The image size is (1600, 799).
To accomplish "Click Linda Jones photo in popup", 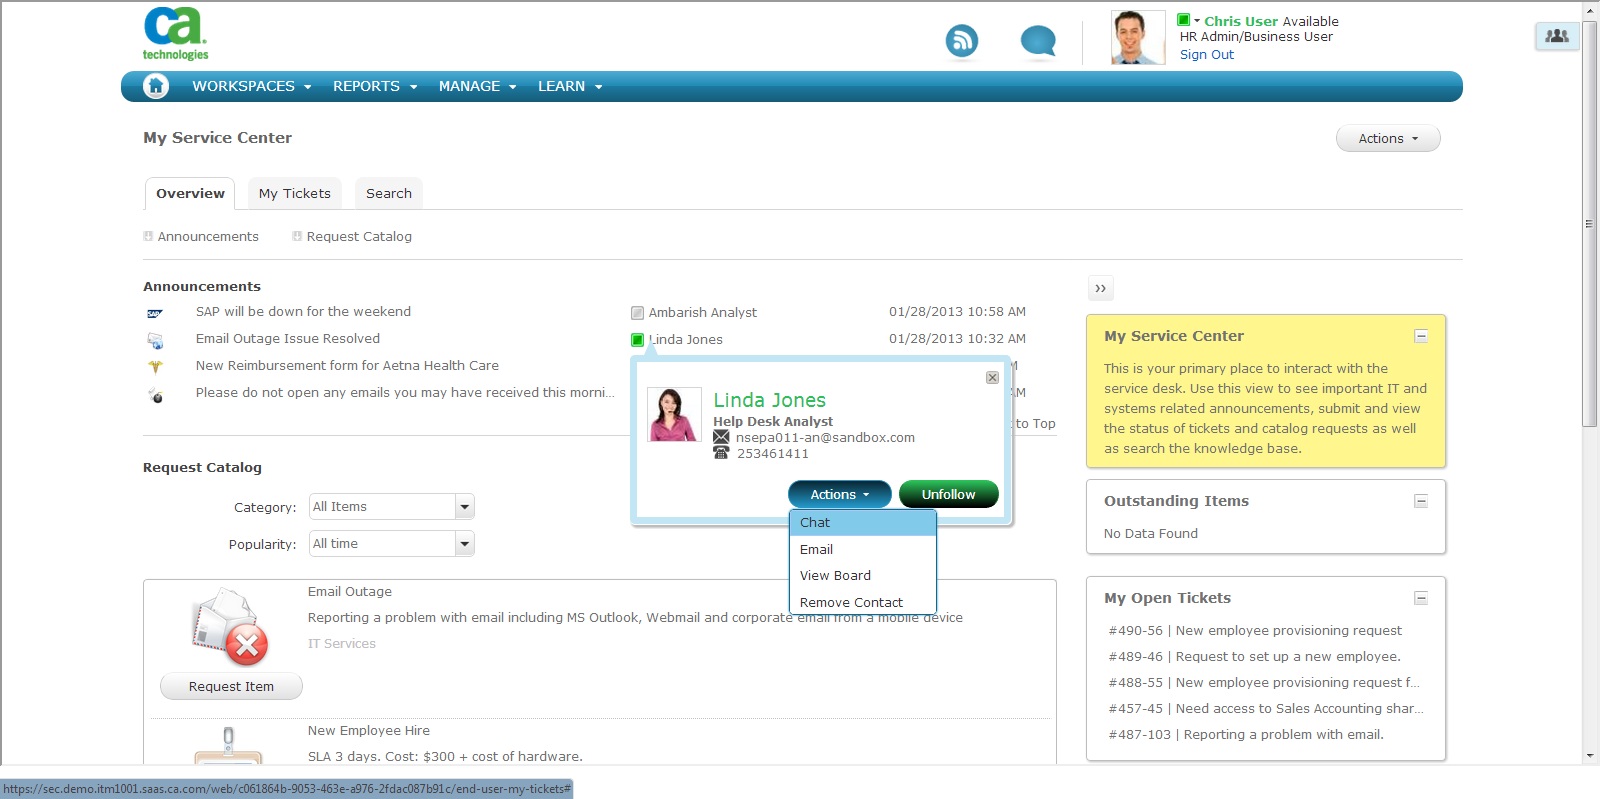I will click(x=674, y=415).
